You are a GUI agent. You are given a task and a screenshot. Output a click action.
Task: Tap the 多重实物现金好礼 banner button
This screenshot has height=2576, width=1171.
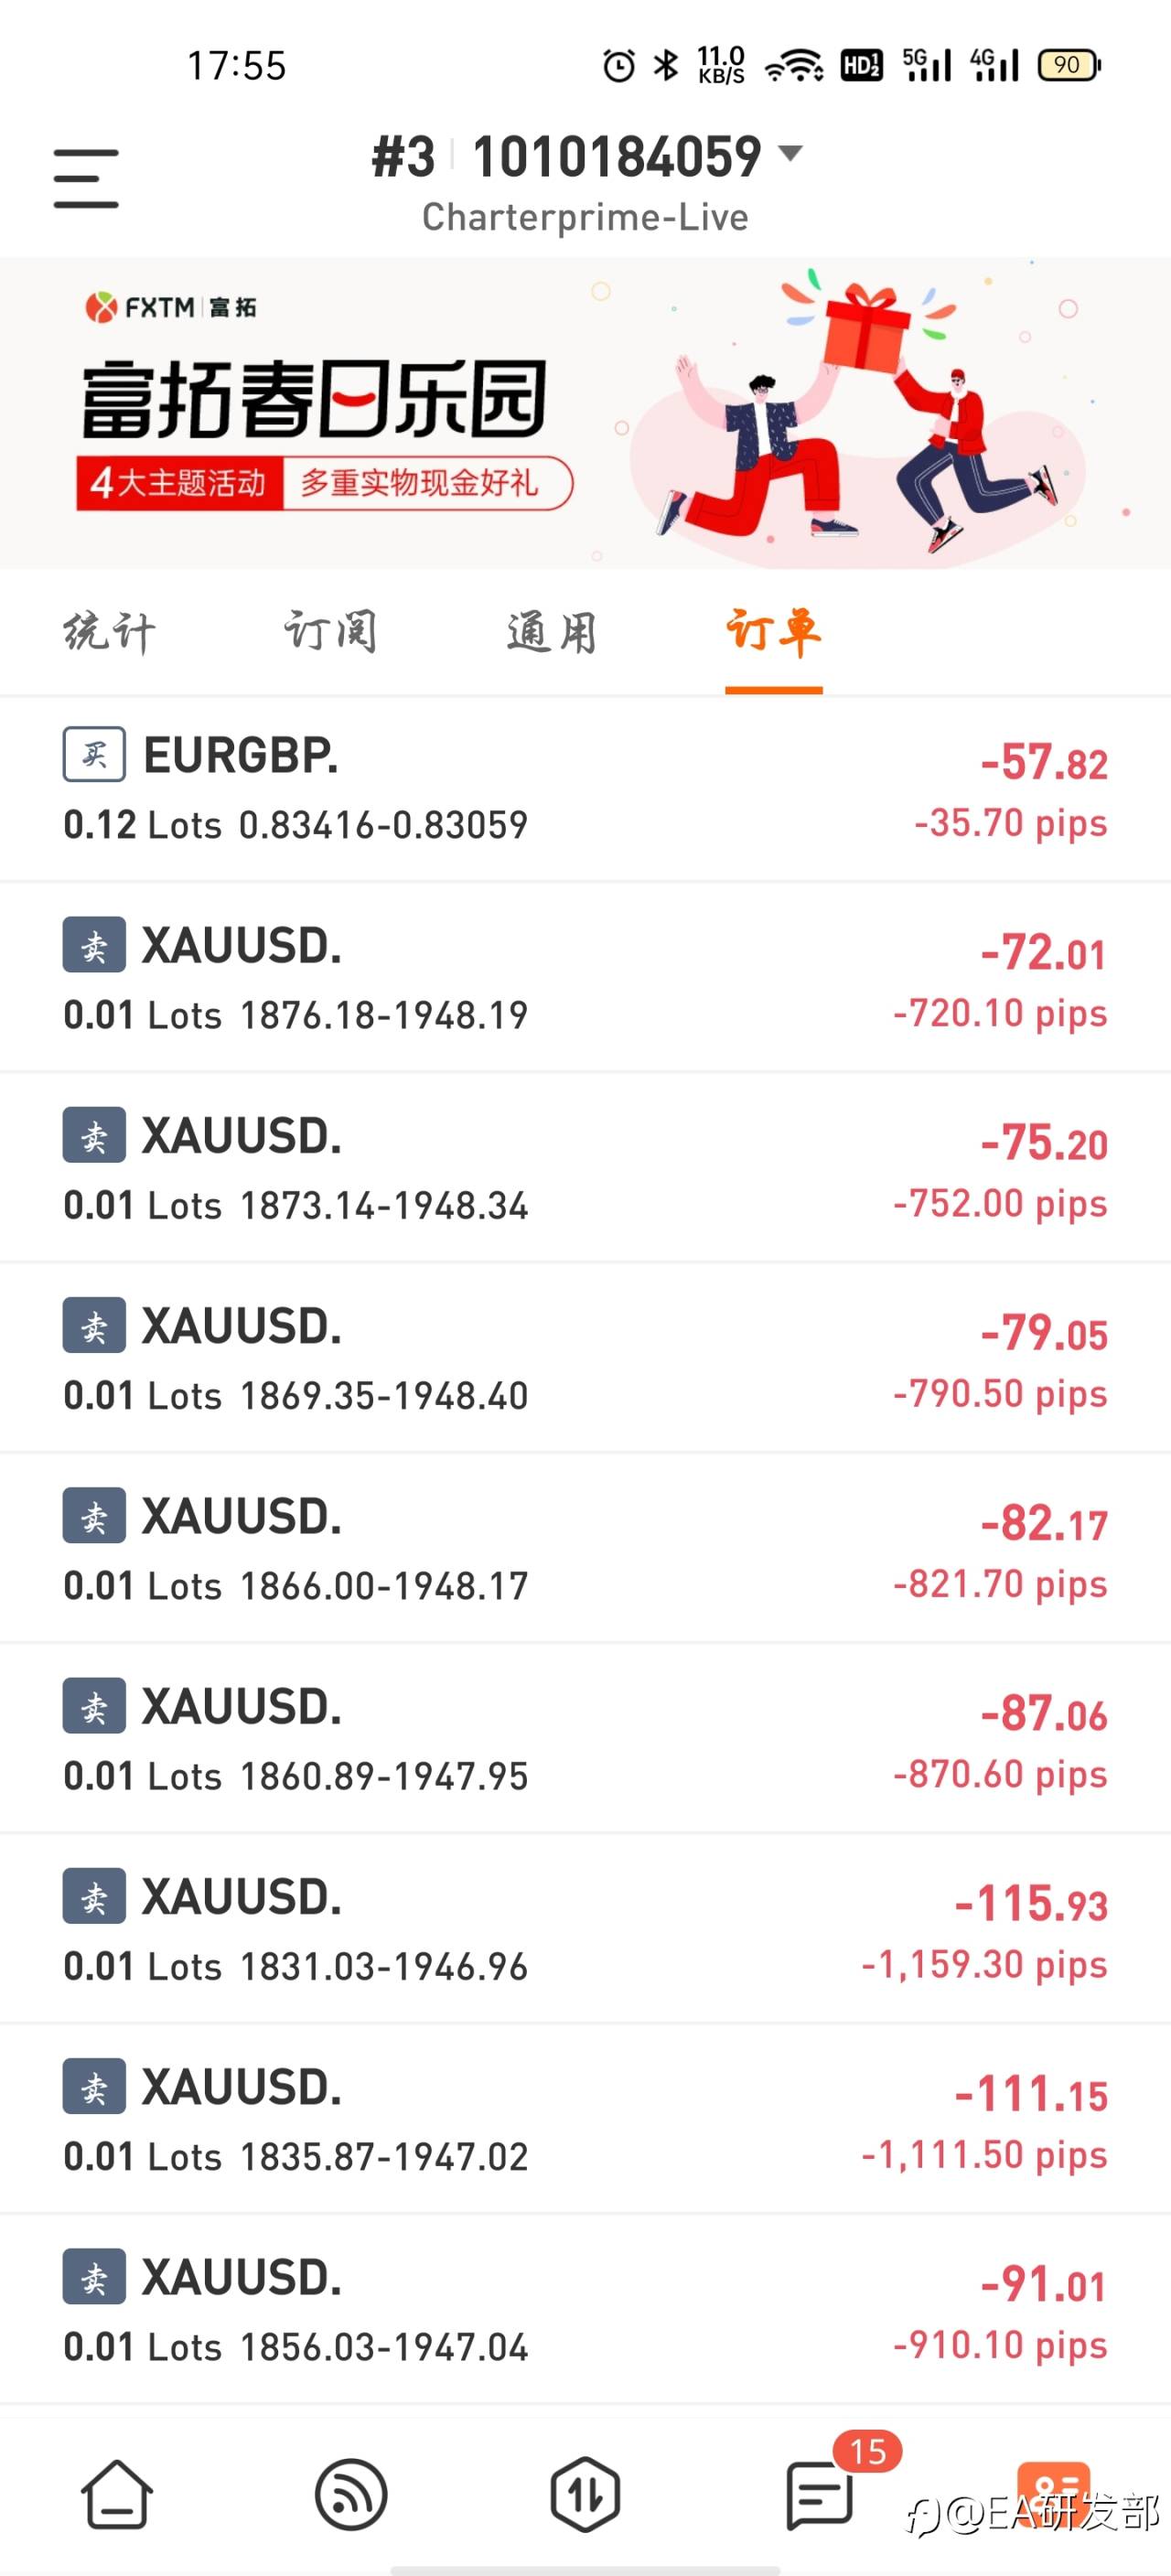[x=428, y=484]
